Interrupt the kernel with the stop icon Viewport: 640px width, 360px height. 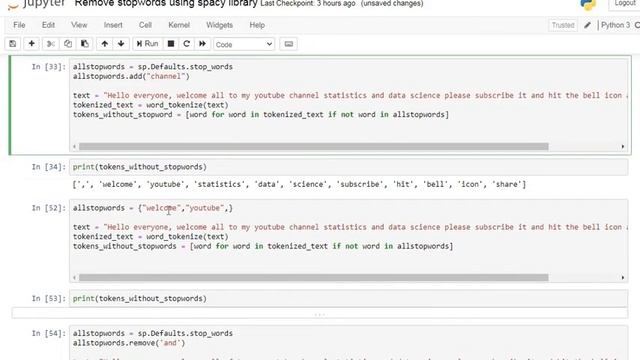coord(171,44)
